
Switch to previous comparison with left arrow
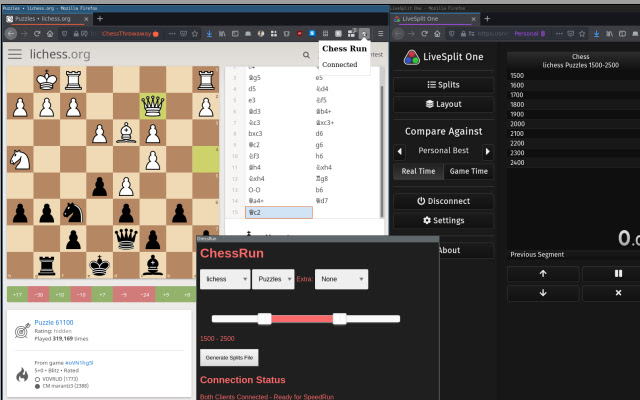point(400,152)
